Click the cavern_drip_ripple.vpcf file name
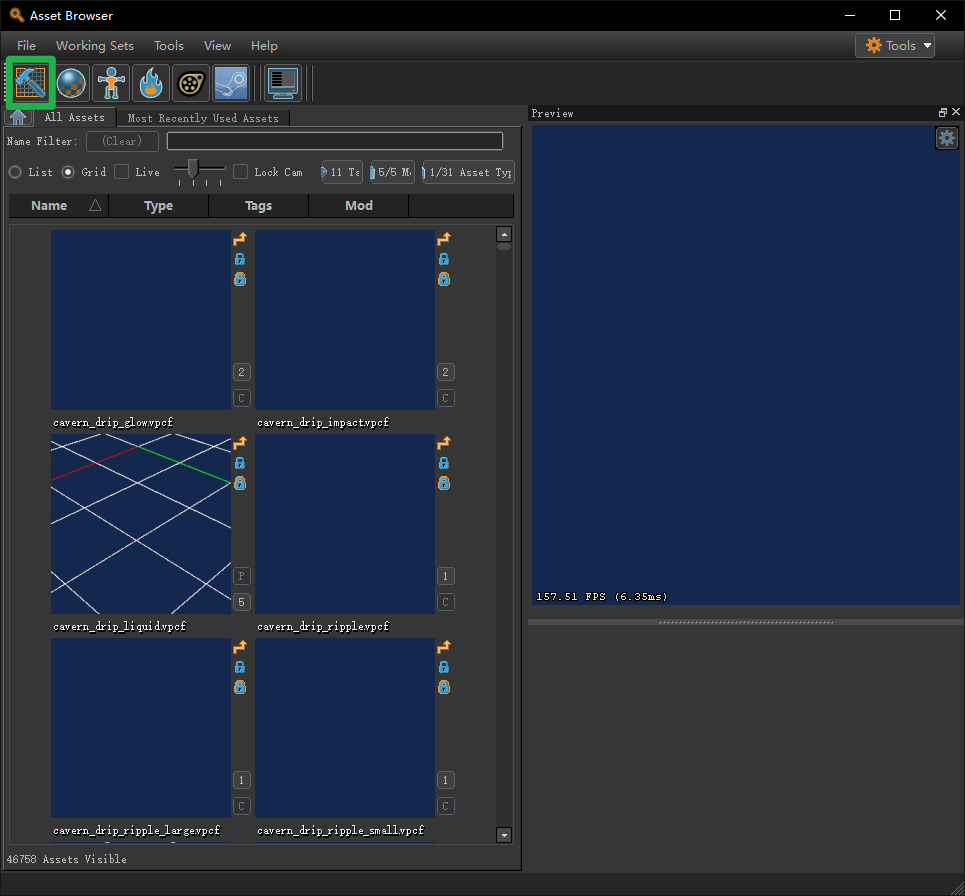965x896 pixels. 323,626
